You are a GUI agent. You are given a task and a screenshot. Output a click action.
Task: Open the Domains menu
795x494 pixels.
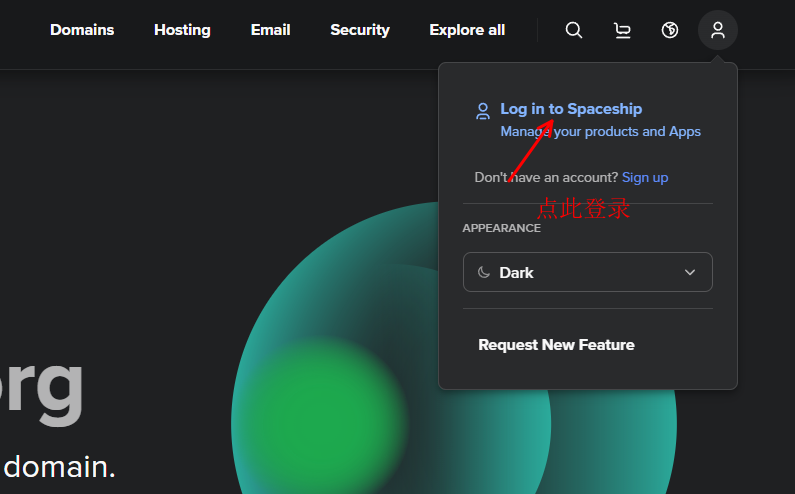click(82, 30)
